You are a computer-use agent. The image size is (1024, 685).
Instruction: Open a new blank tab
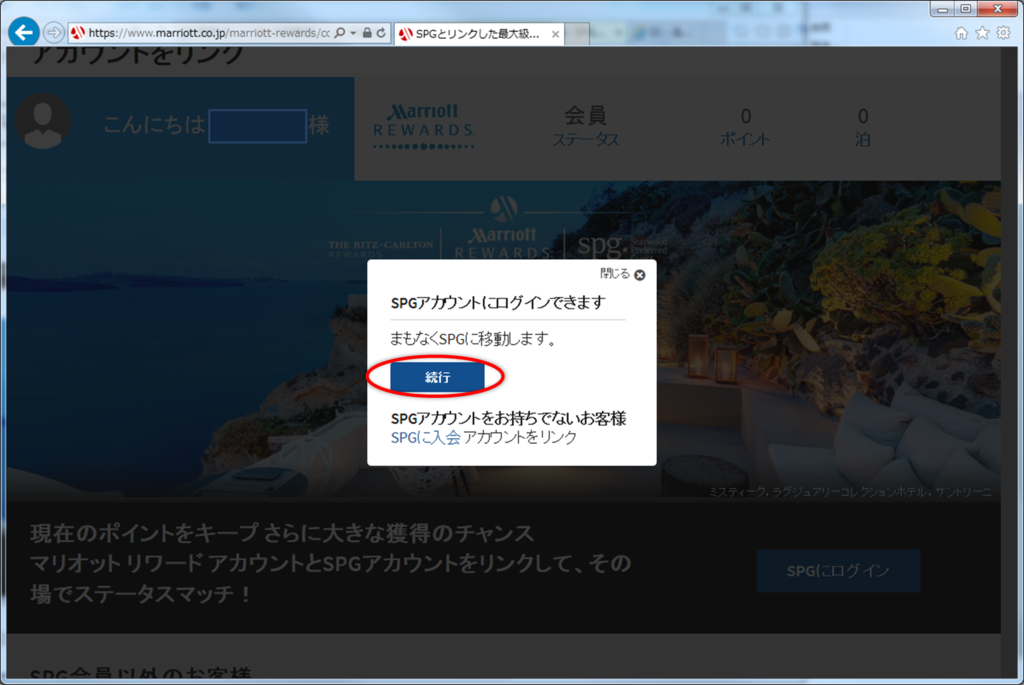pyautogui.click(x=577, y=34)
